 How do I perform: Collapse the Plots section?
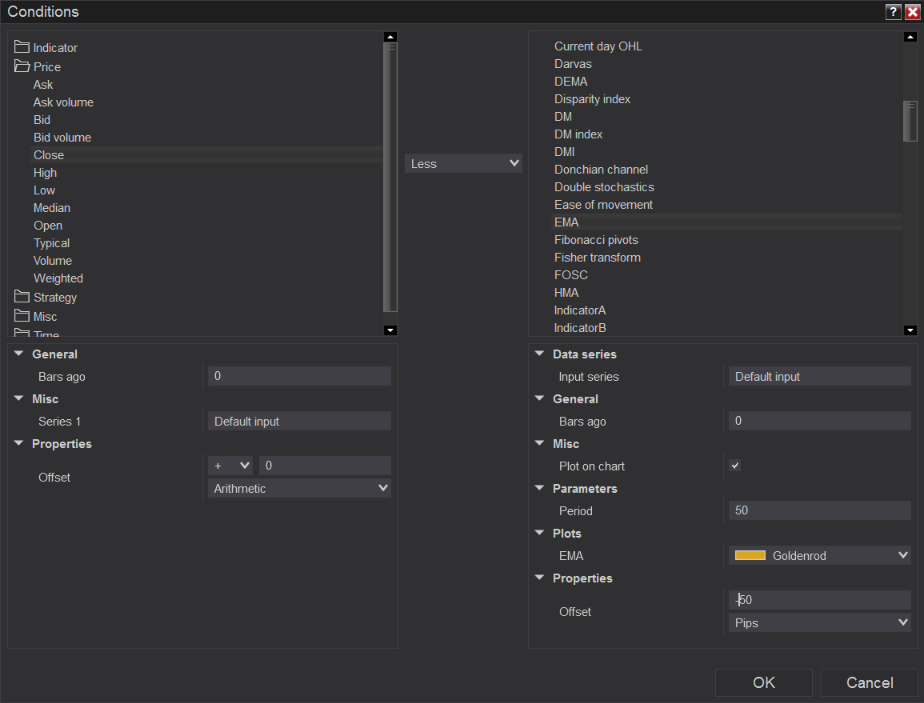tap(539, 533)
